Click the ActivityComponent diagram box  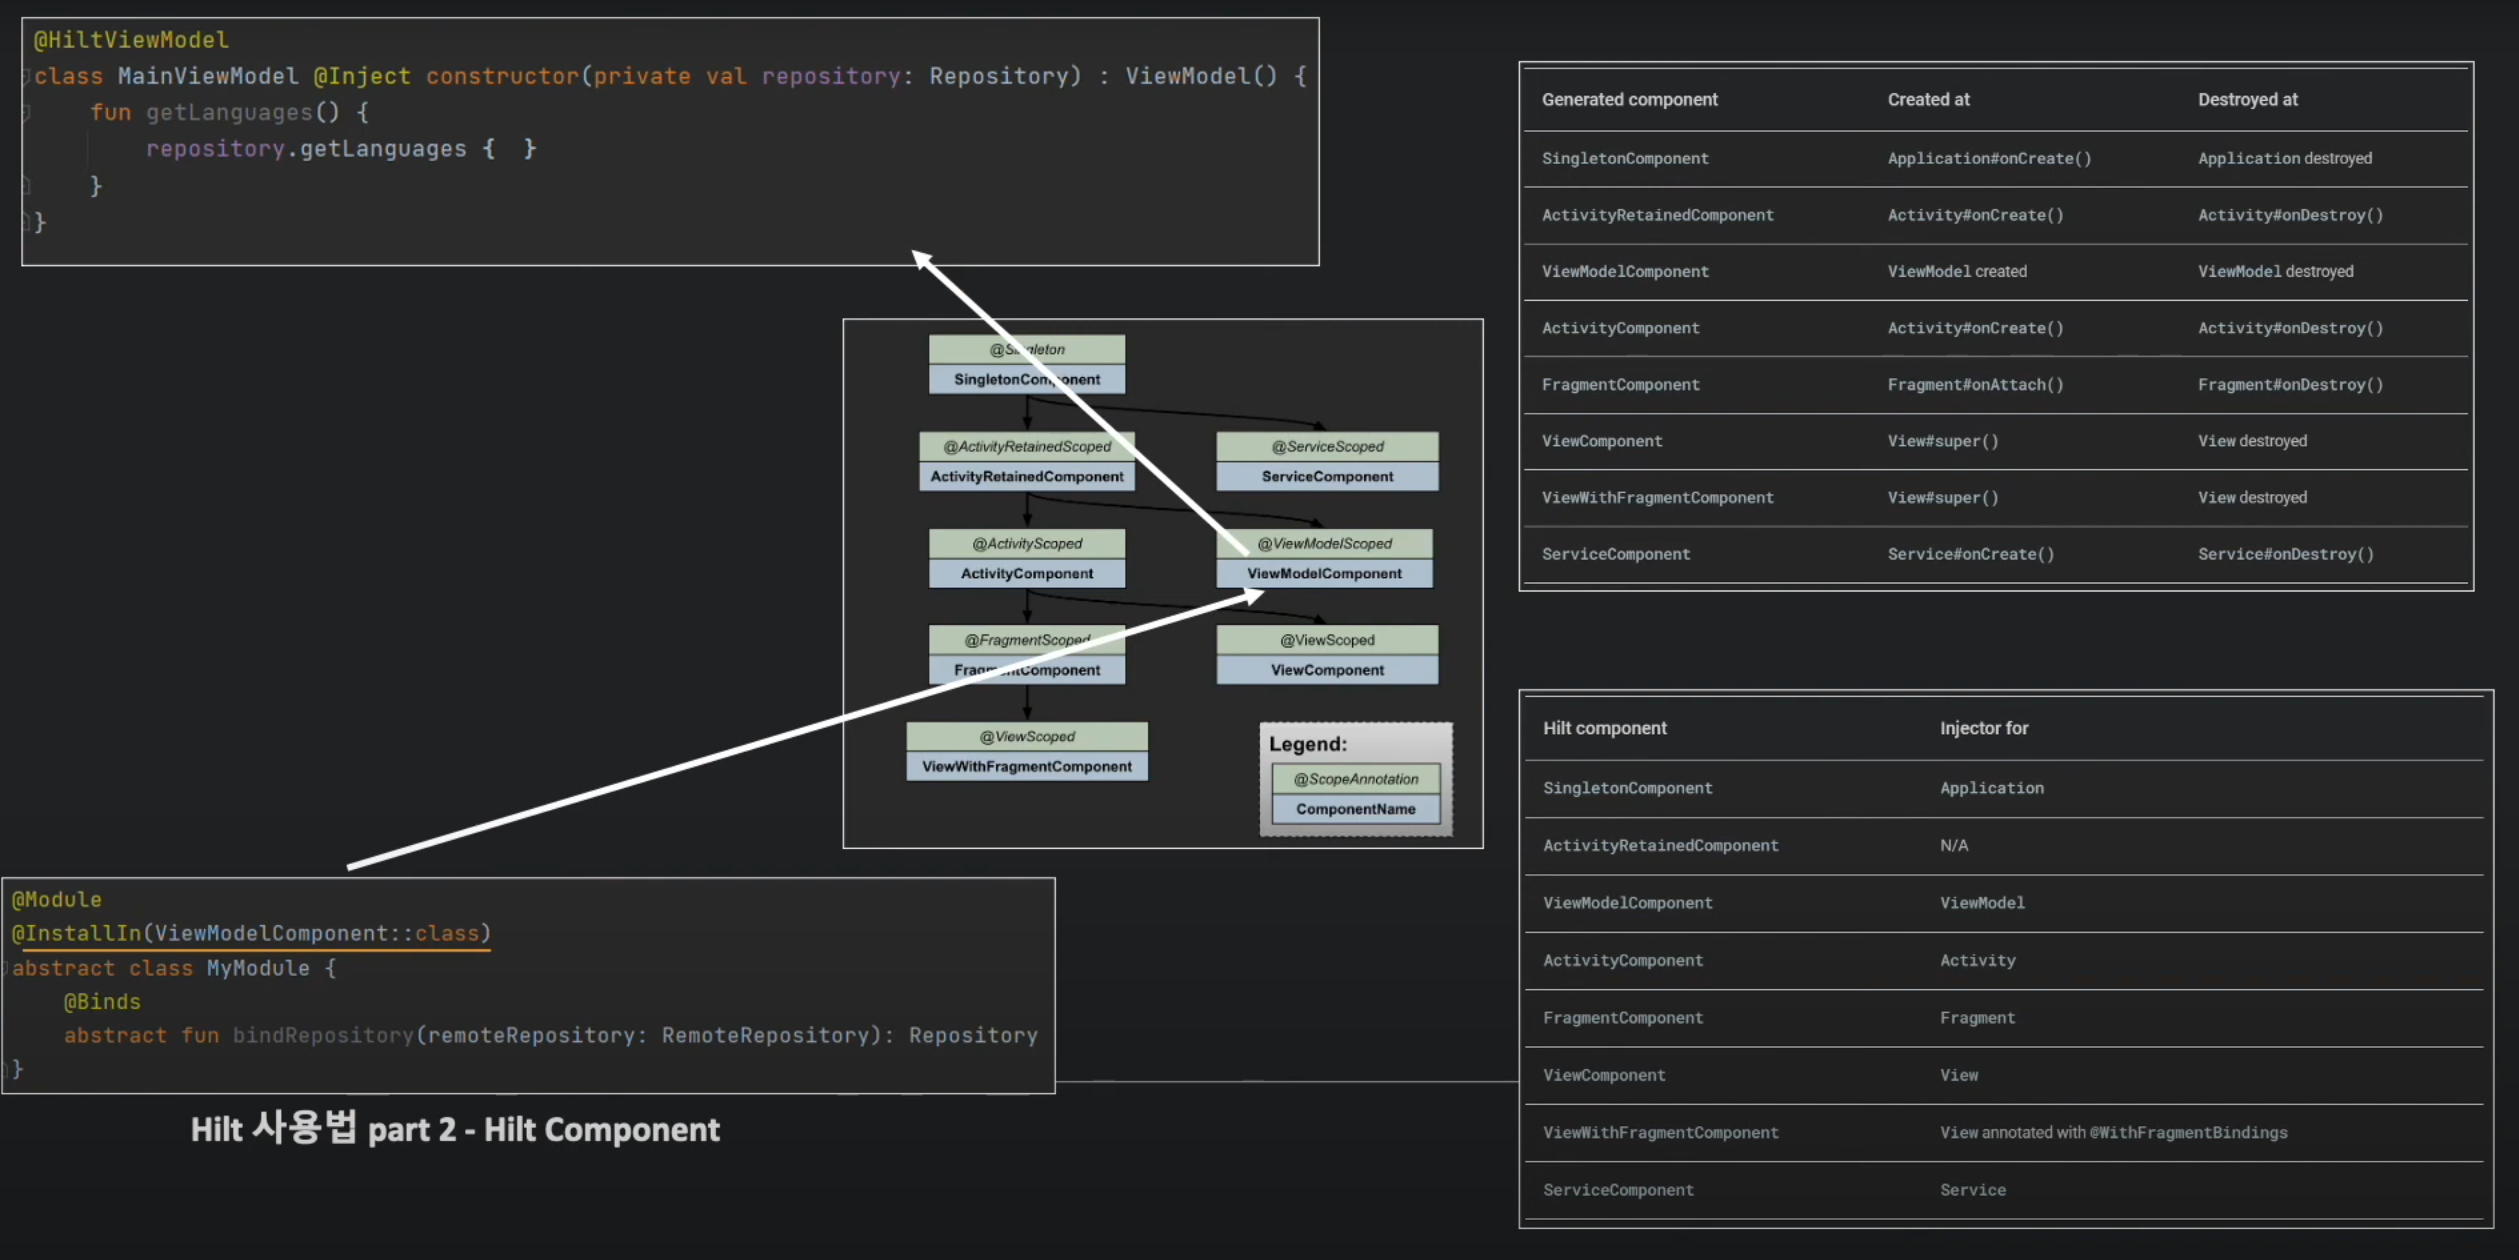pyautogui.click(x=1026, y=573)
